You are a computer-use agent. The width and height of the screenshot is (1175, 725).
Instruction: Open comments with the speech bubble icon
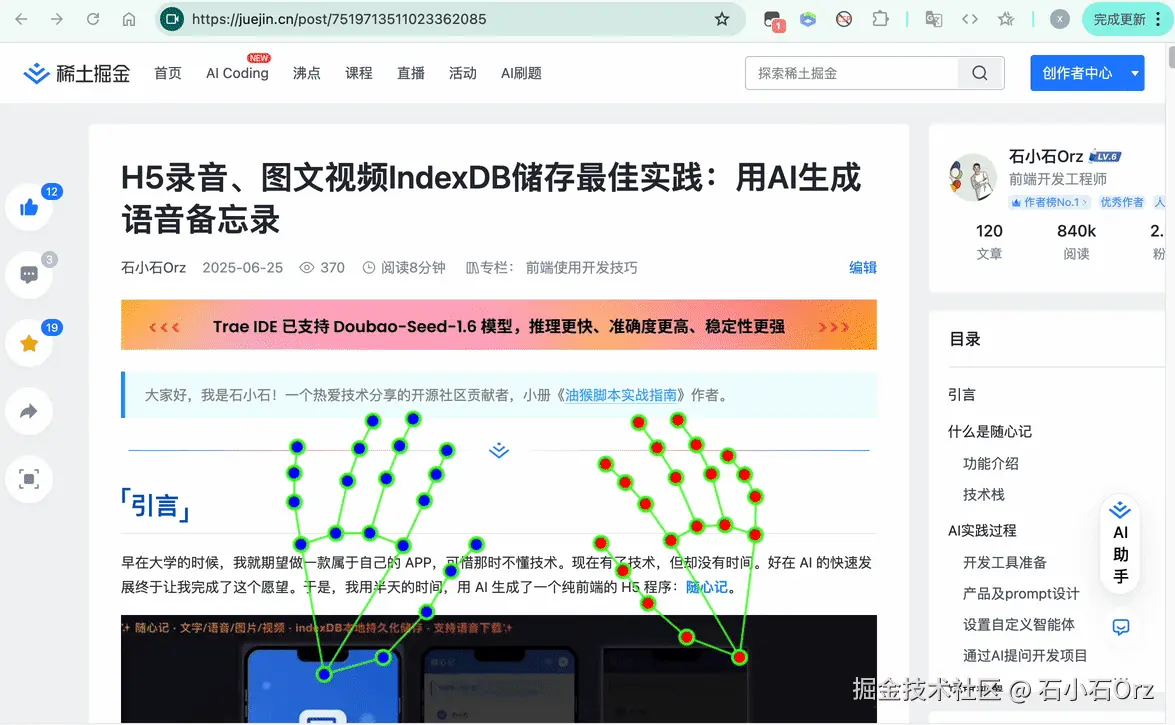pos(29,275)
